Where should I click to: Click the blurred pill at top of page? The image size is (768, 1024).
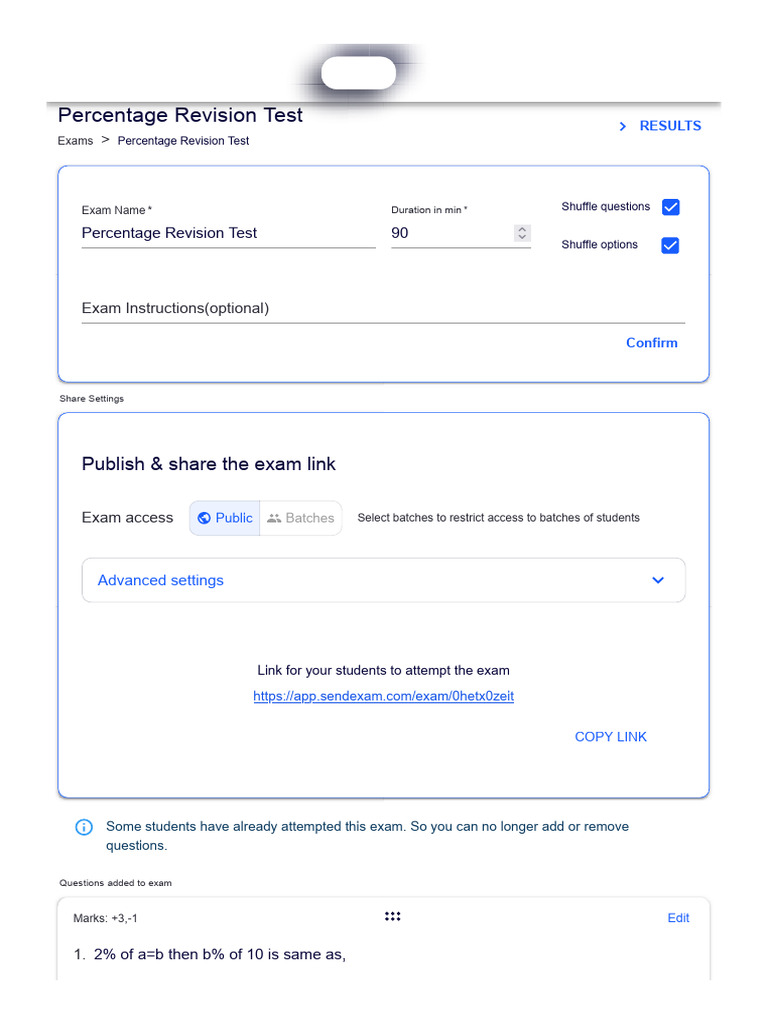359,72
